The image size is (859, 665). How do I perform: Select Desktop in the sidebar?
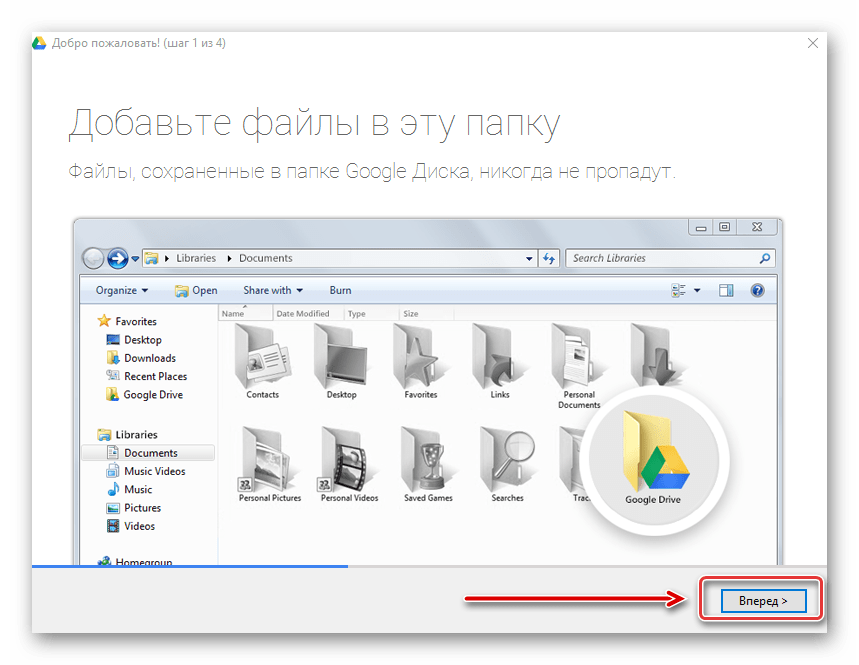[x=134, y=340]
